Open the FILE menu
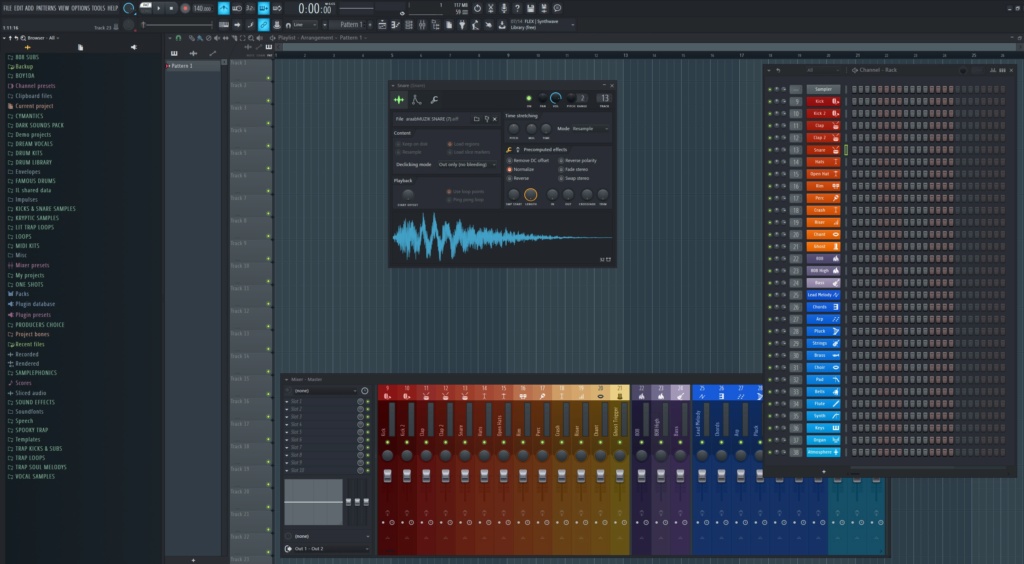This screenshot has height=564, width=1024. pyautogui.click(x=8, y=8)
